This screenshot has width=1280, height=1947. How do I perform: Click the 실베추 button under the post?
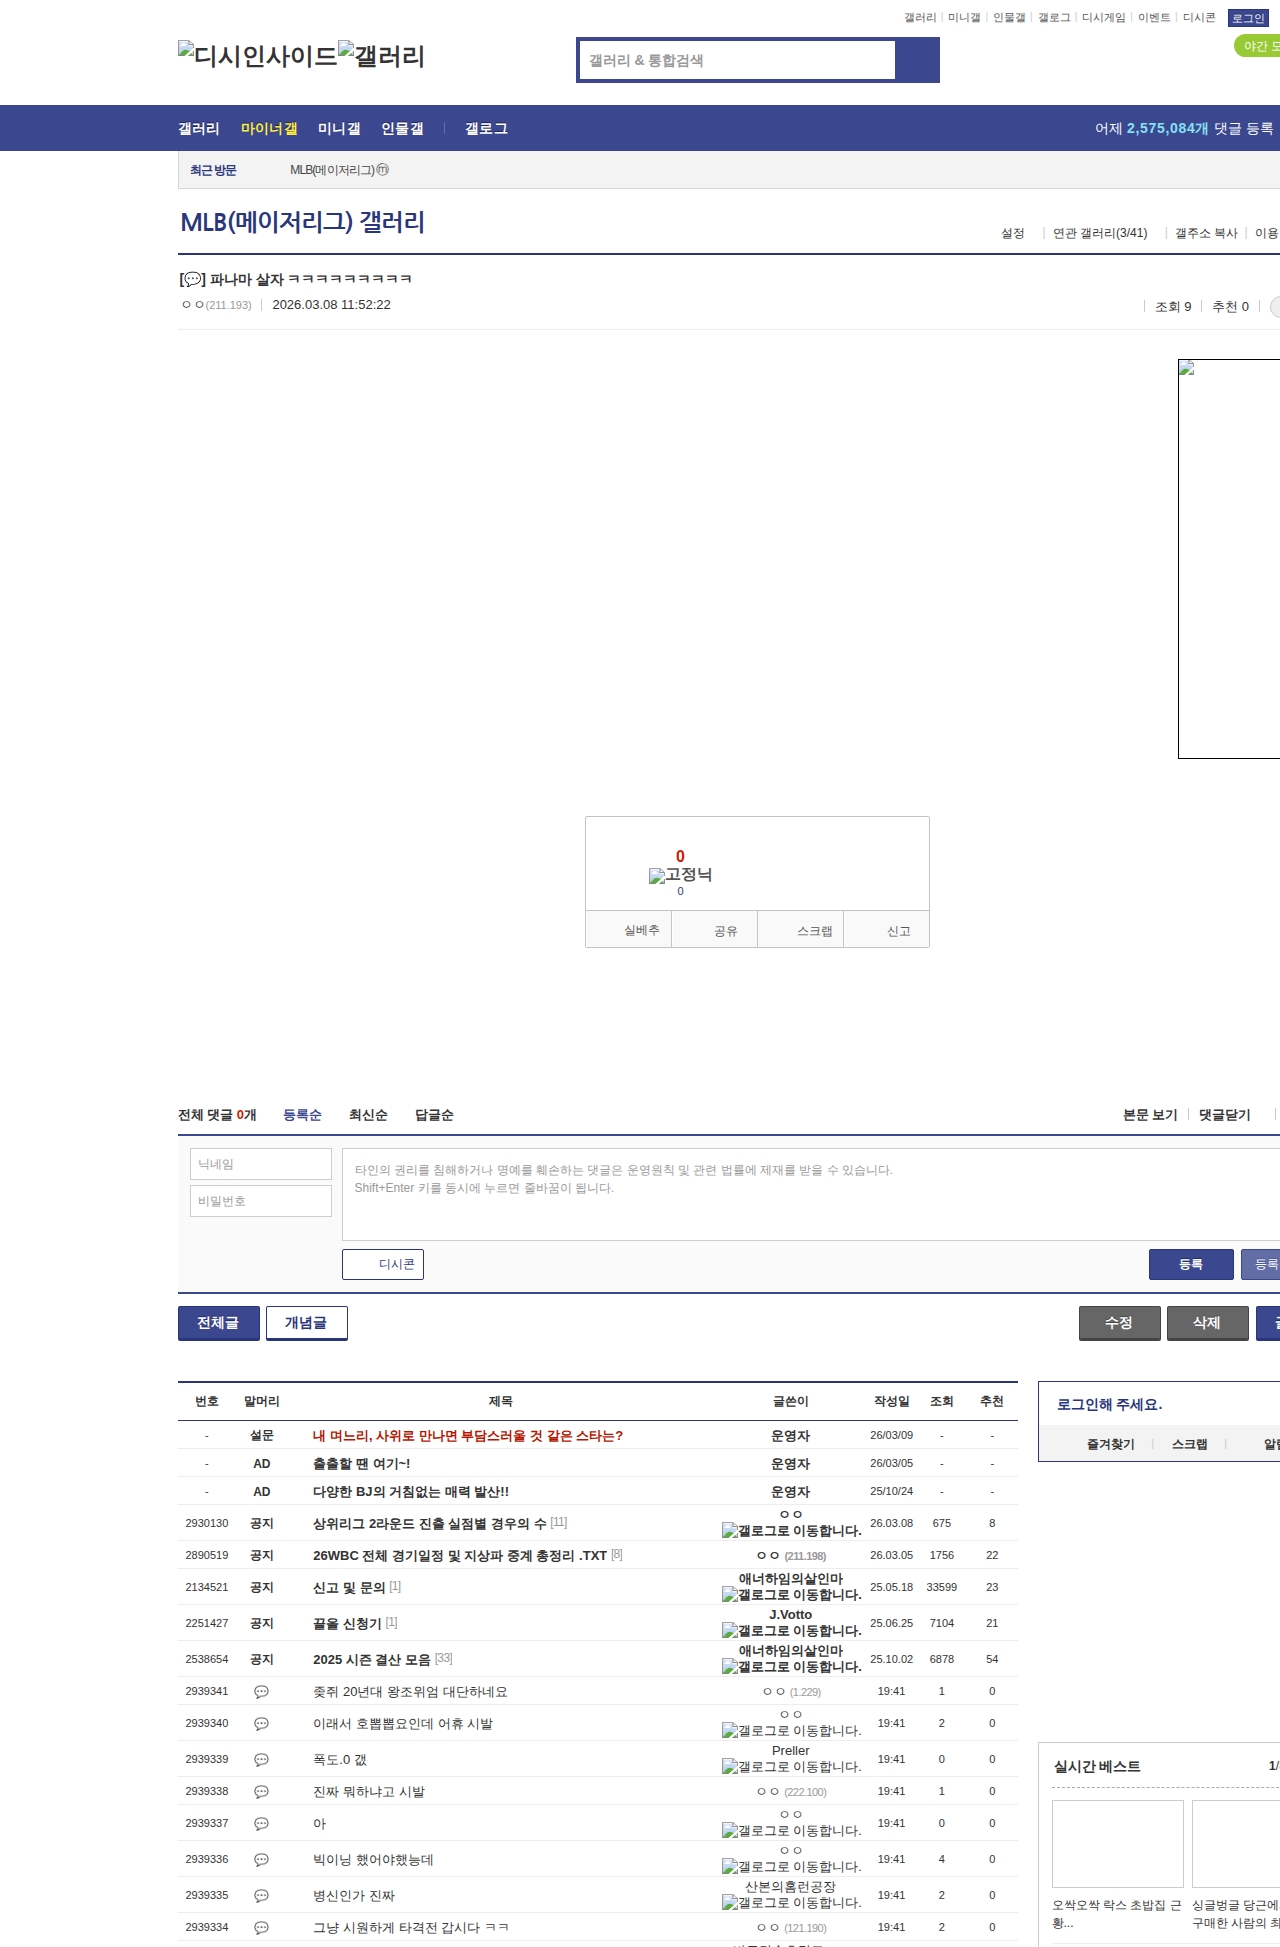tap(628, 930)
